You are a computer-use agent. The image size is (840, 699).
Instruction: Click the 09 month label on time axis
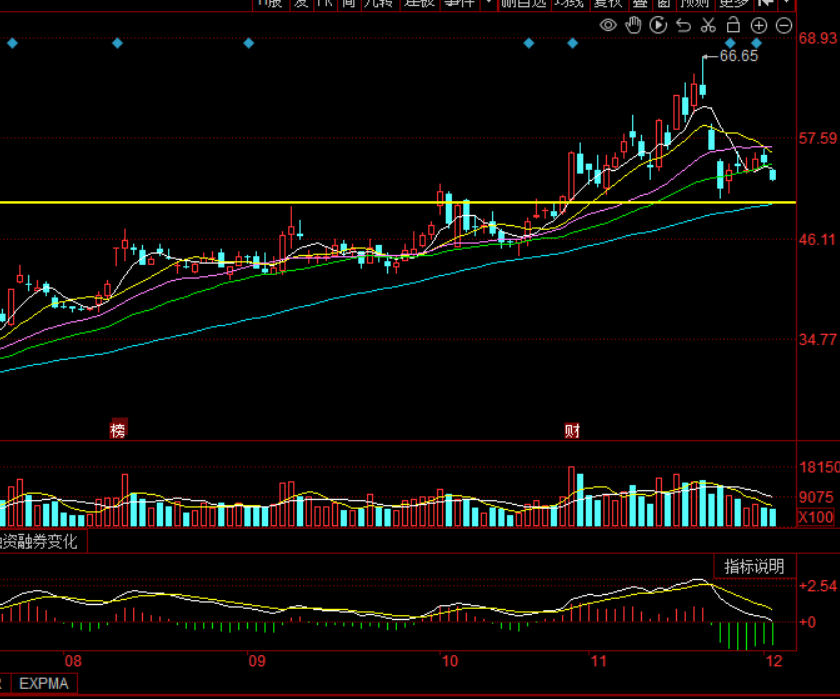point(257,660)
